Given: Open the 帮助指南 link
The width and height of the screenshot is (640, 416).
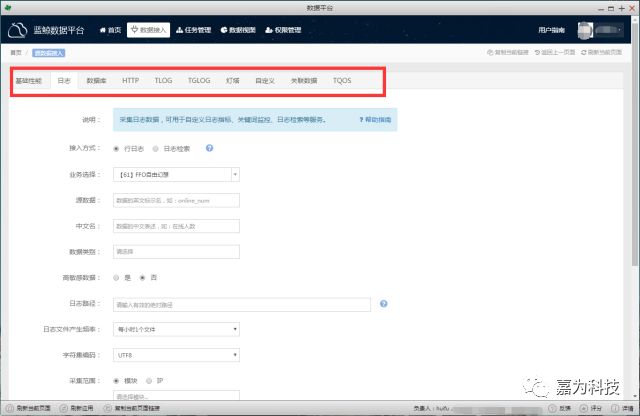Looking at the screenshot, I should coord(375,120).
